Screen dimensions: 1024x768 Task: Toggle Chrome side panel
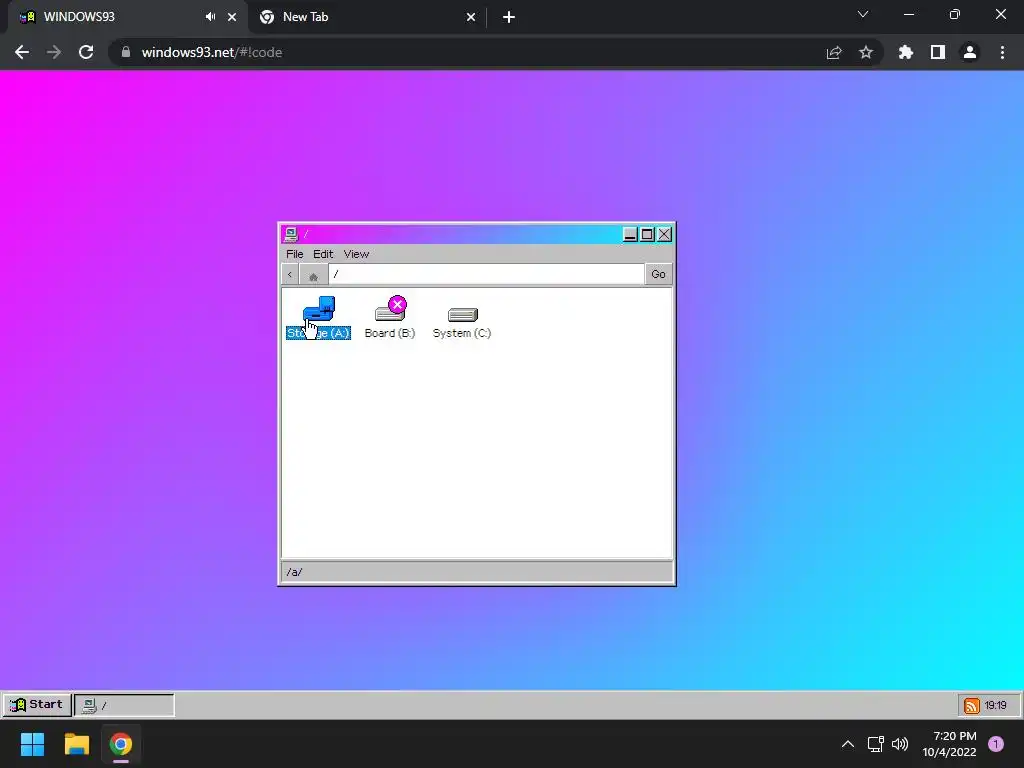[938, 52]
